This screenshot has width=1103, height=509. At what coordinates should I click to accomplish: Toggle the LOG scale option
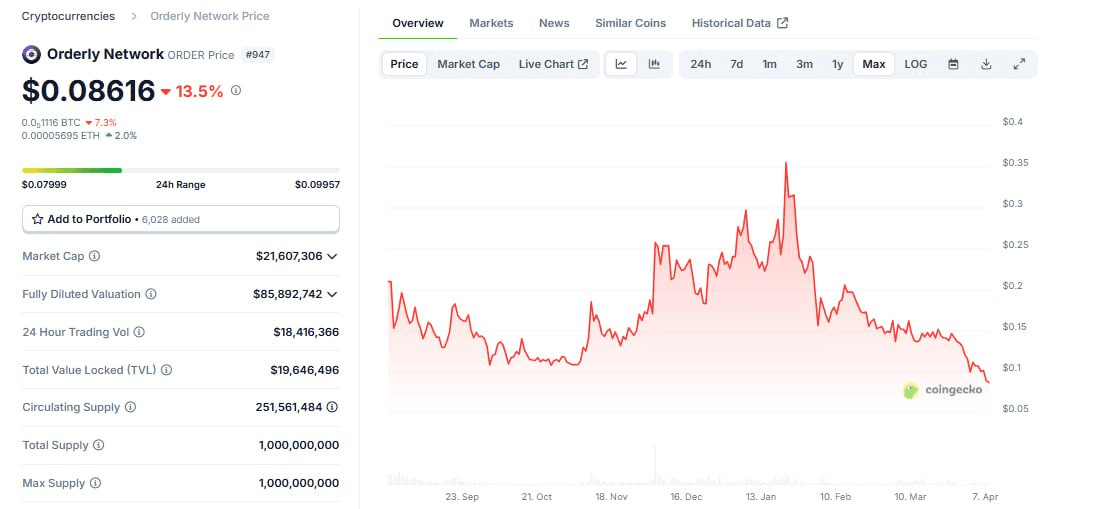pos(915,64)
